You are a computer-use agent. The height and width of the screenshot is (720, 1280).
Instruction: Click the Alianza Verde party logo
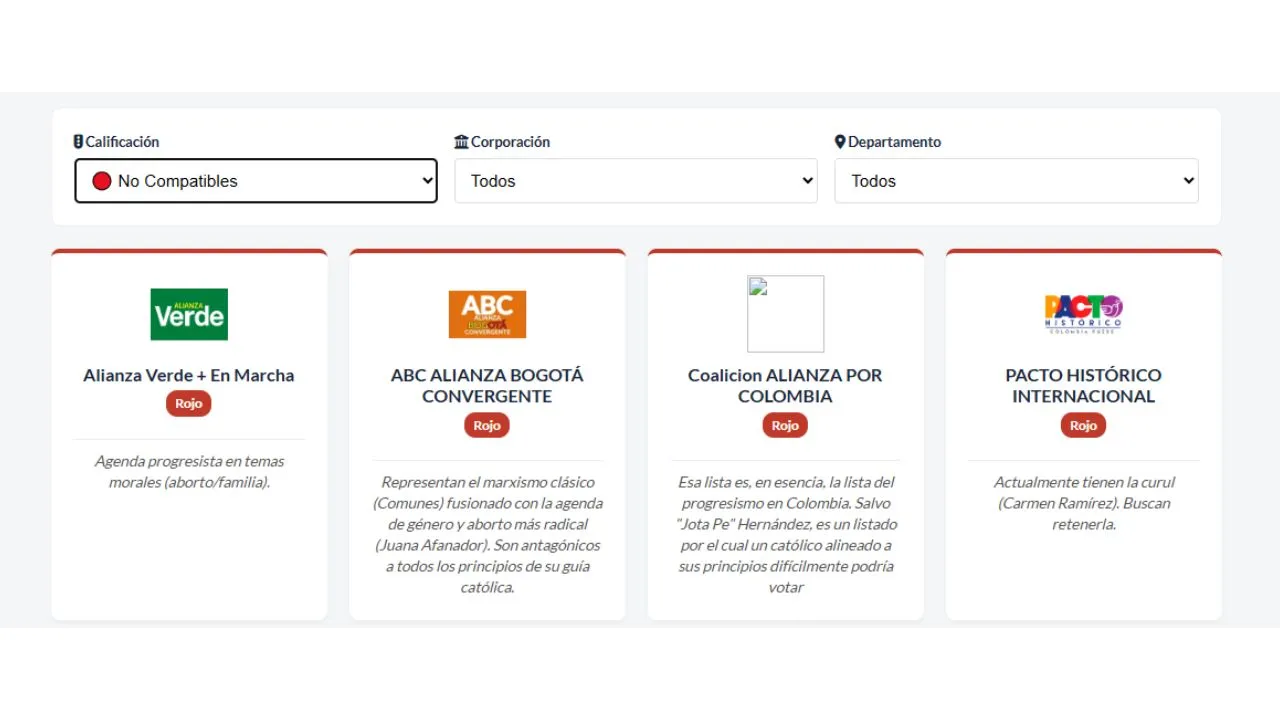click(189, 314)
